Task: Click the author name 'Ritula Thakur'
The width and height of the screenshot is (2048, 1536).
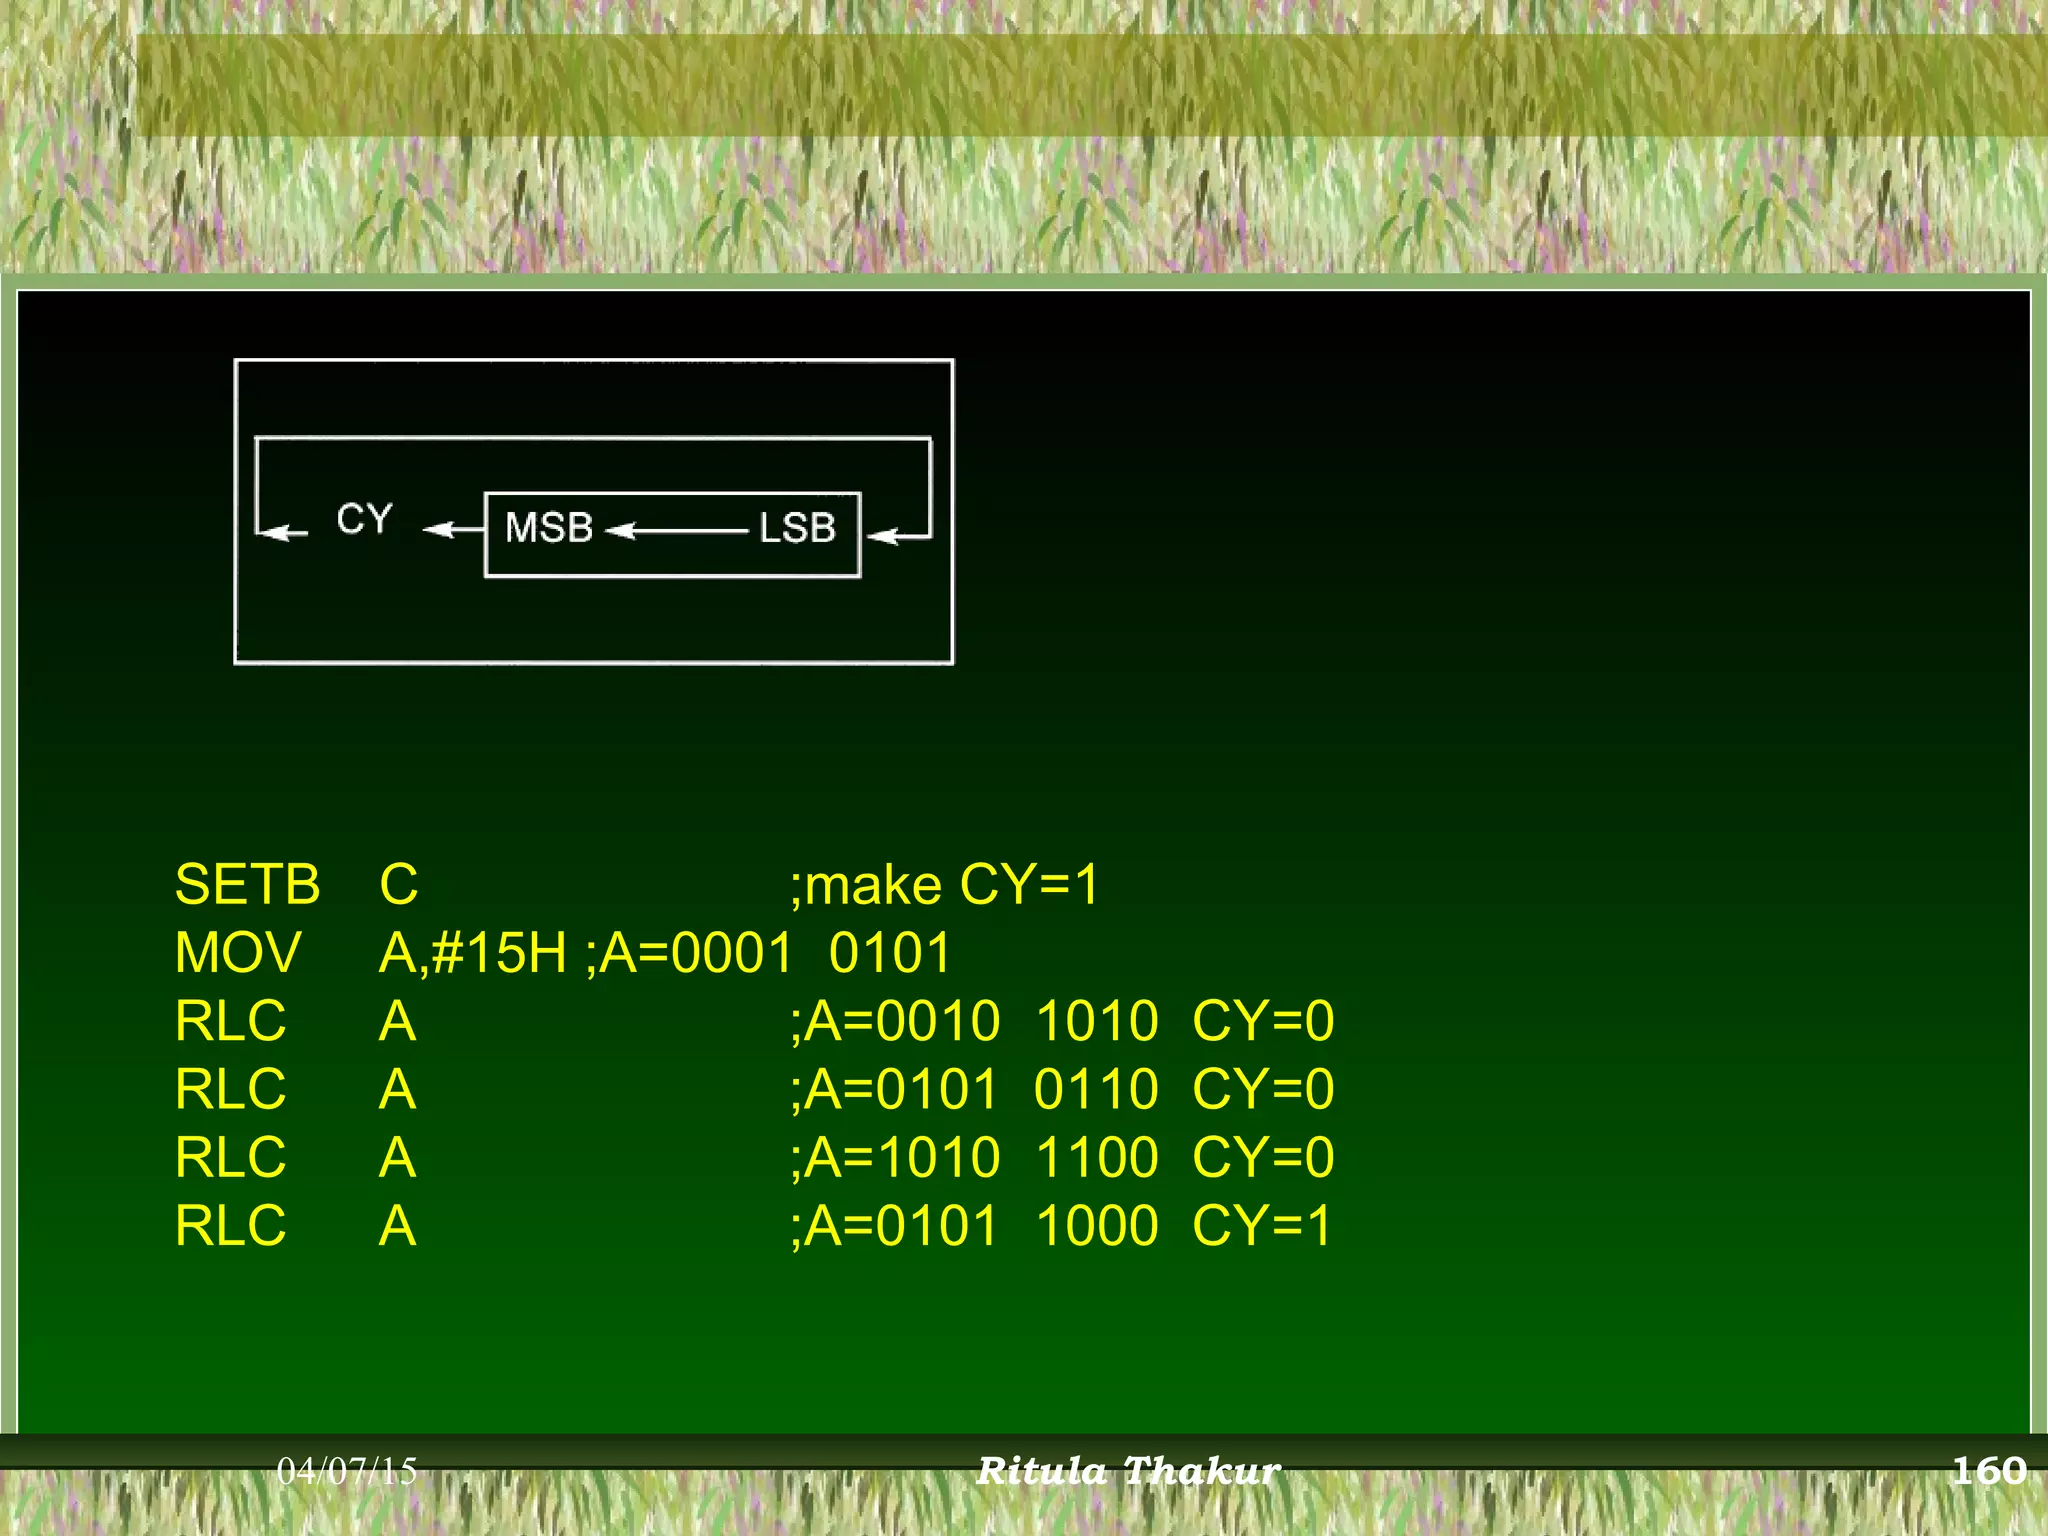Action: [x=1128, y=1471]
